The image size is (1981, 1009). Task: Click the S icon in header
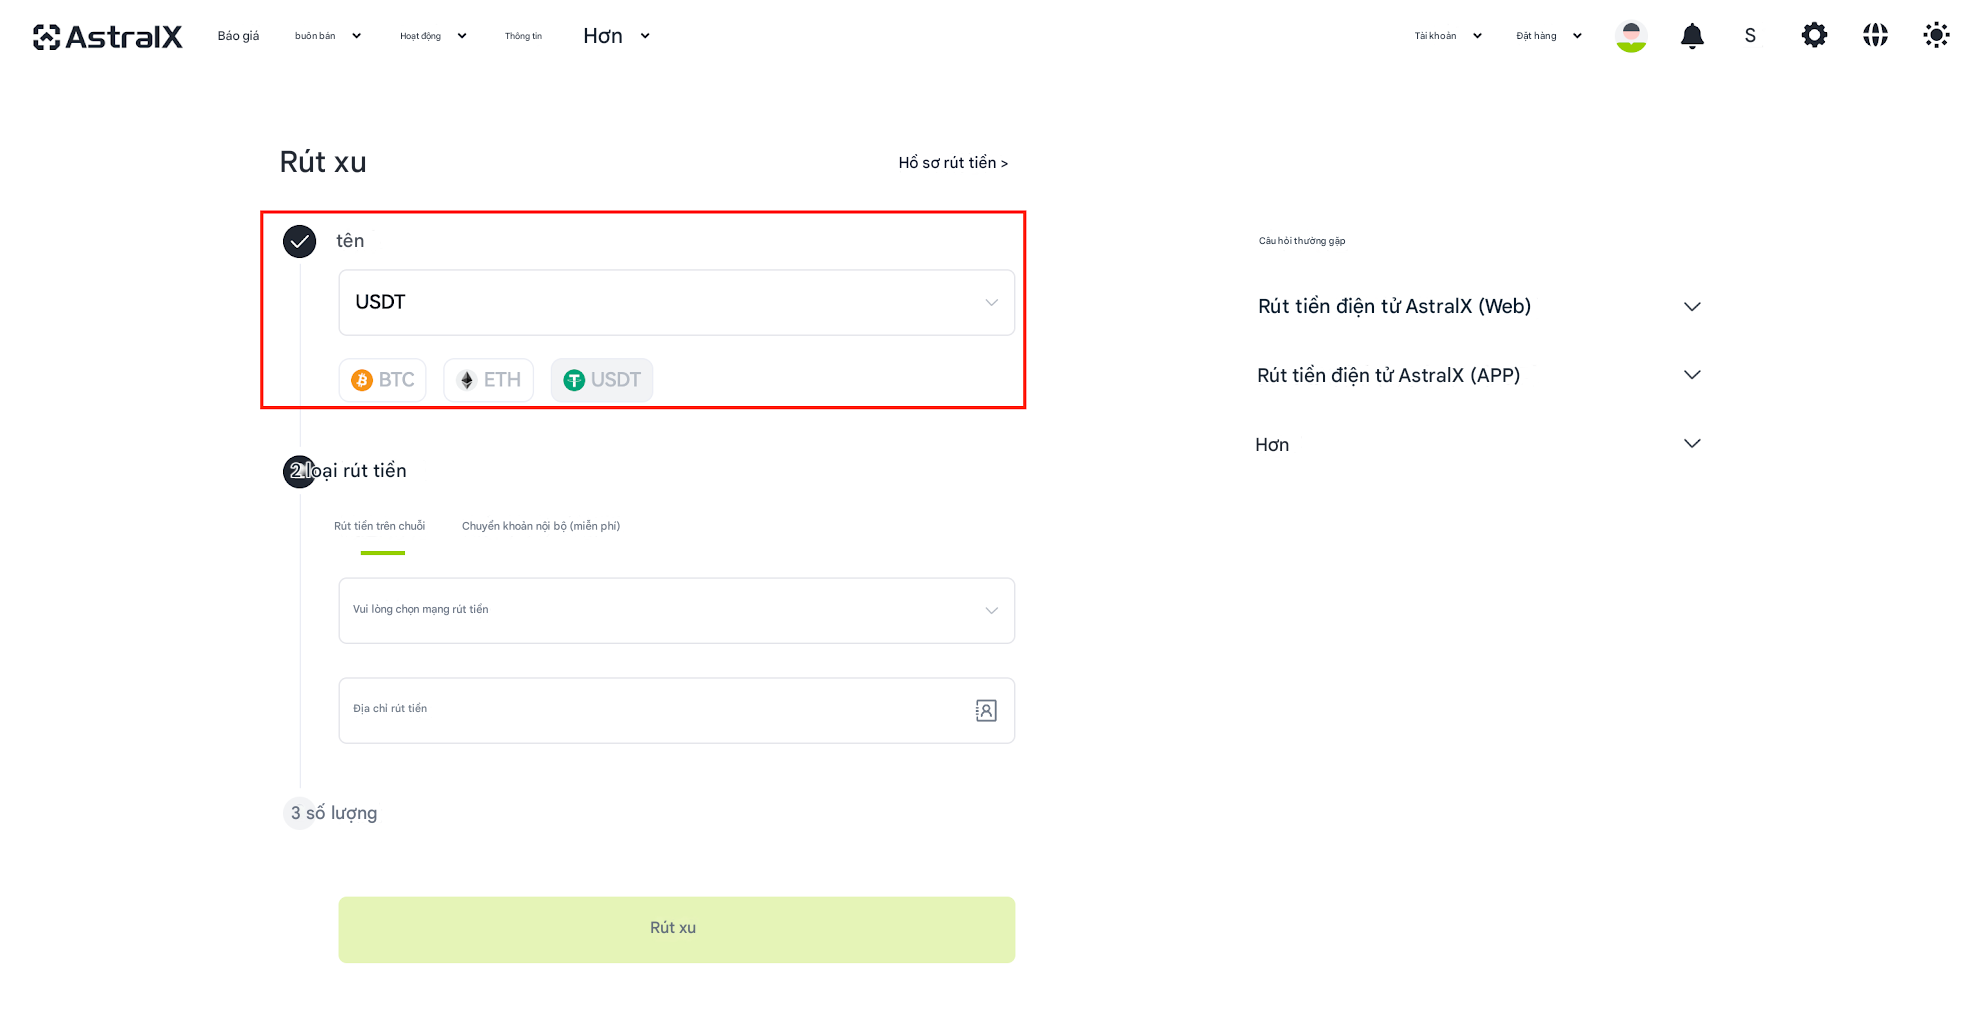click(1750, 36)
